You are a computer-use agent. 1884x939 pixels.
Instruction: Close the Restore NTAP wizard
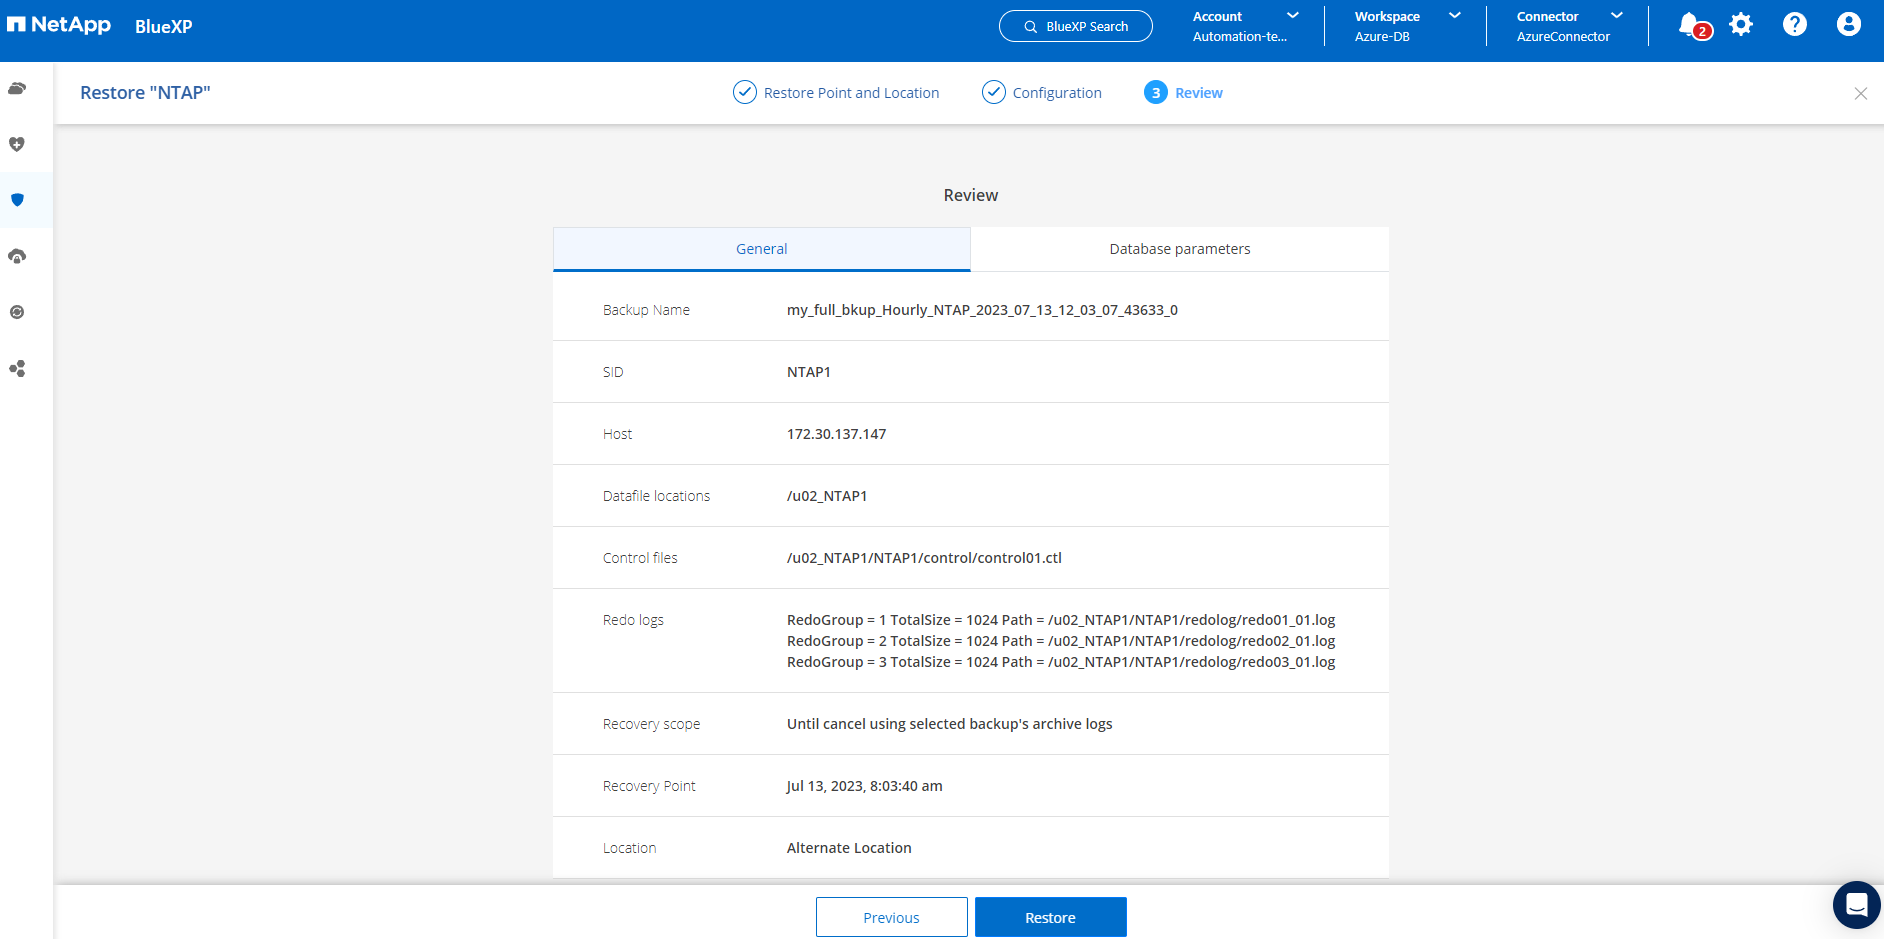click(1860, 93)
